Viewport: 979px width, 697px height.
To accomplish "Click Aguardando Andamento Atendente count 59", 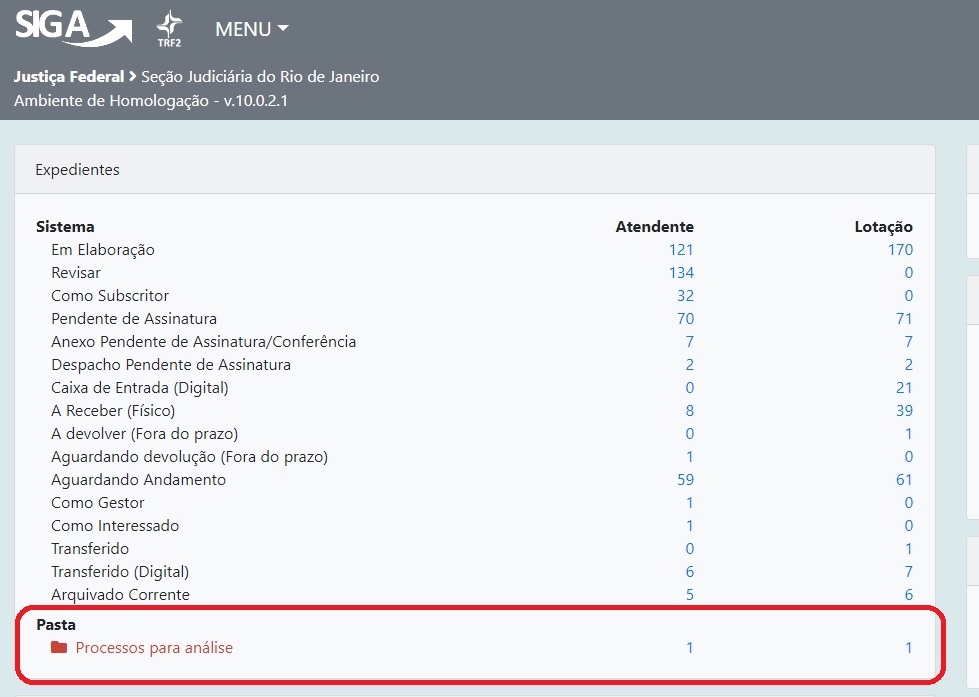I will click(x=685, y=480).
